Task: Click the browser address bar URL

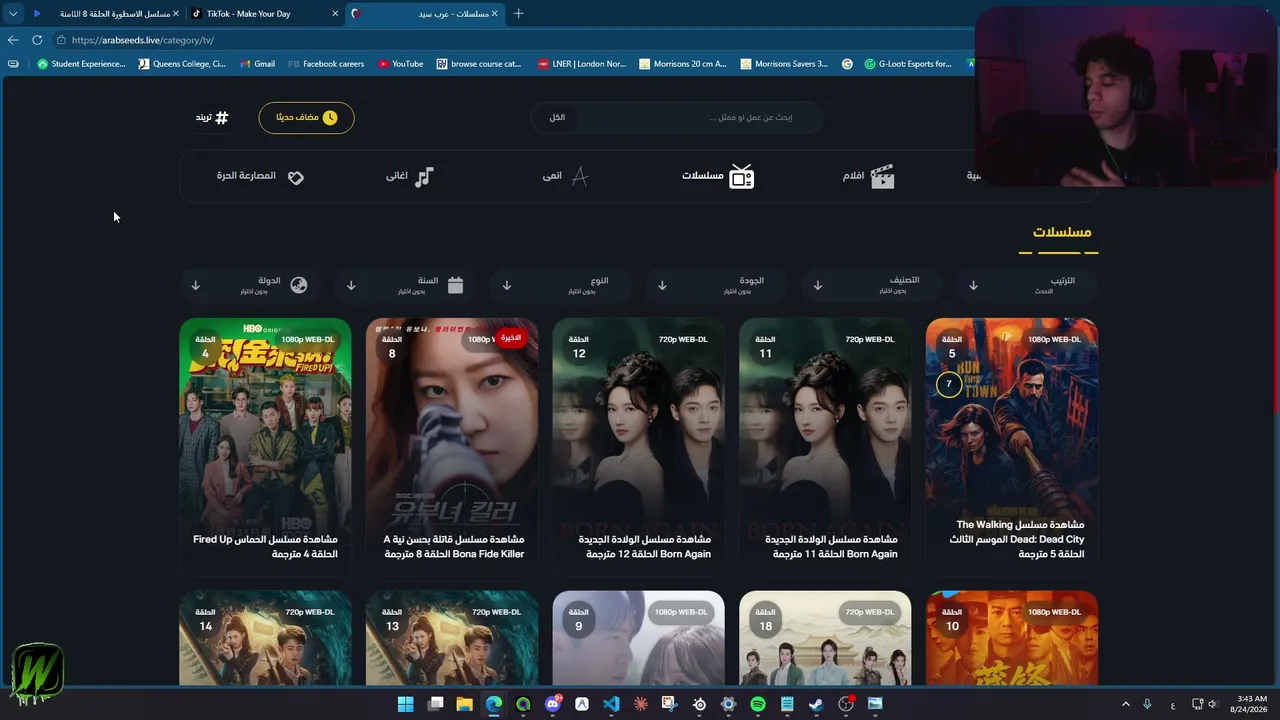Action: pos(143,40)
